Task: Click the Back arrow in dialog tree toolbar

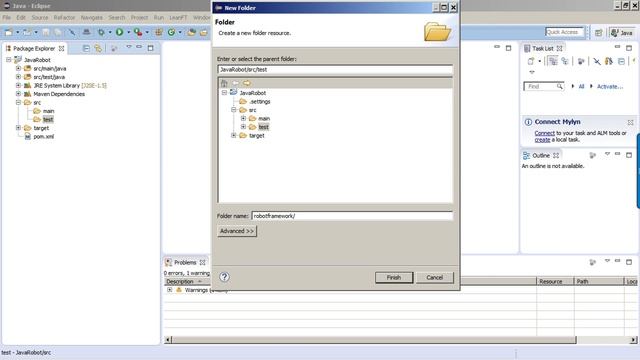Action: 236,83
